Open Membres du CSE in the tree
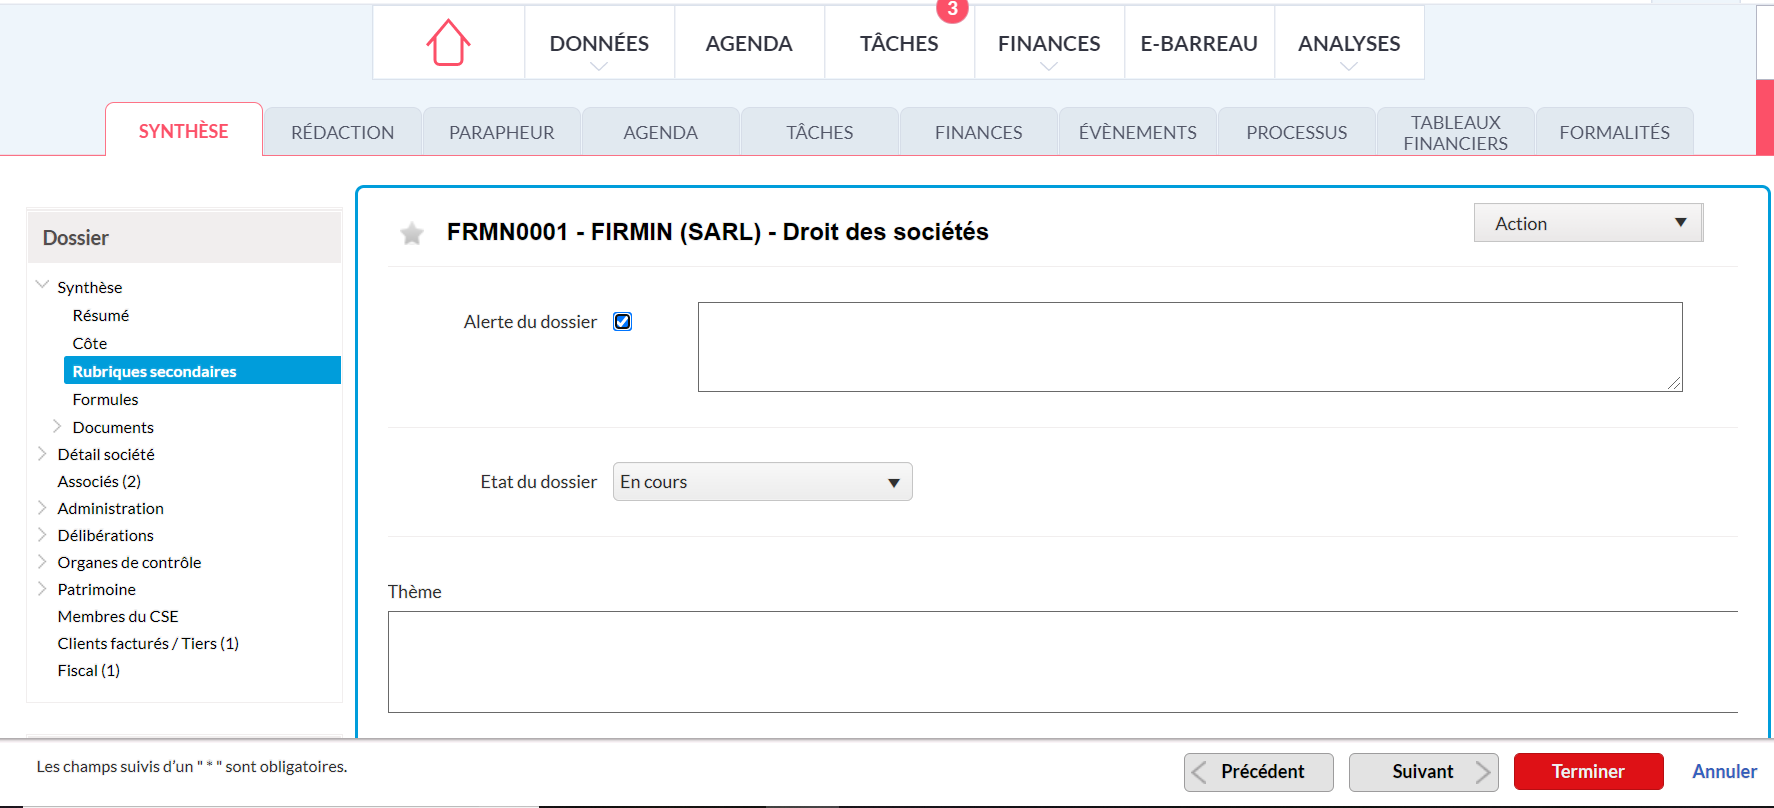Image resolution: width=1774 pixels, height=808 pixels. [118, 616]
